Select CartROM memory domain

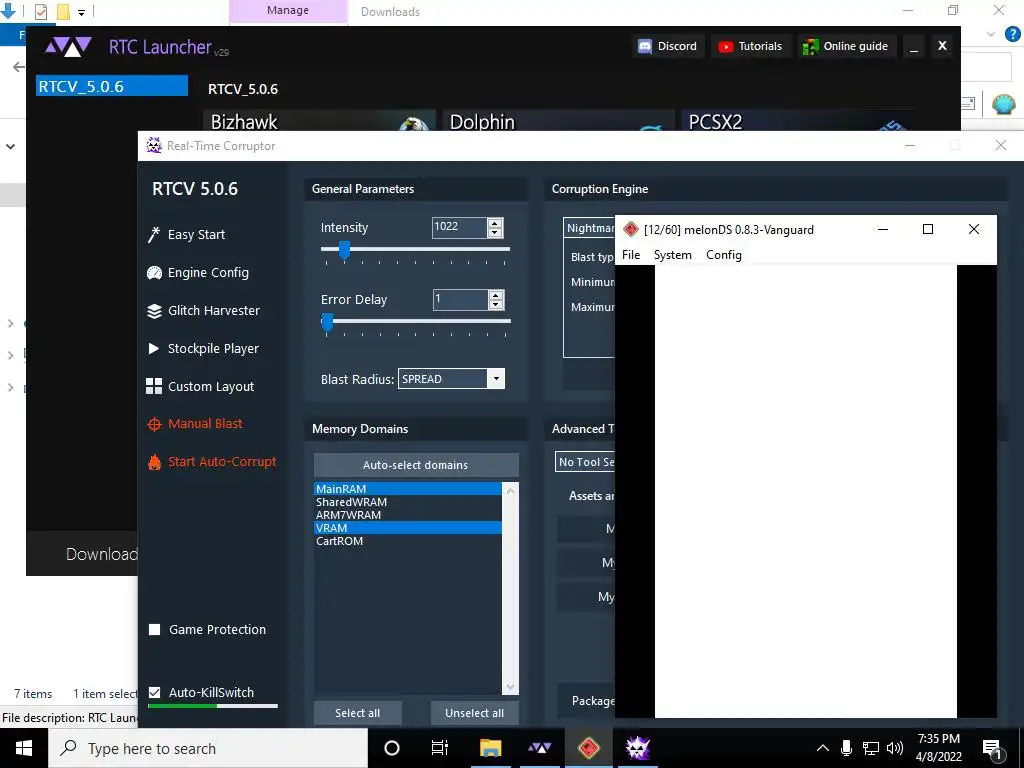[x=408, y=541]
